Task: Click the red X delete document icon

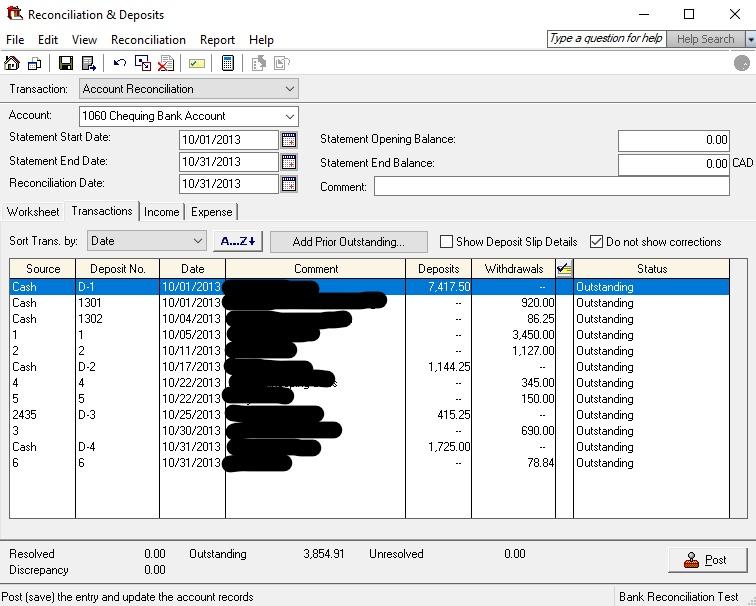Action: (x=166, y=63)
